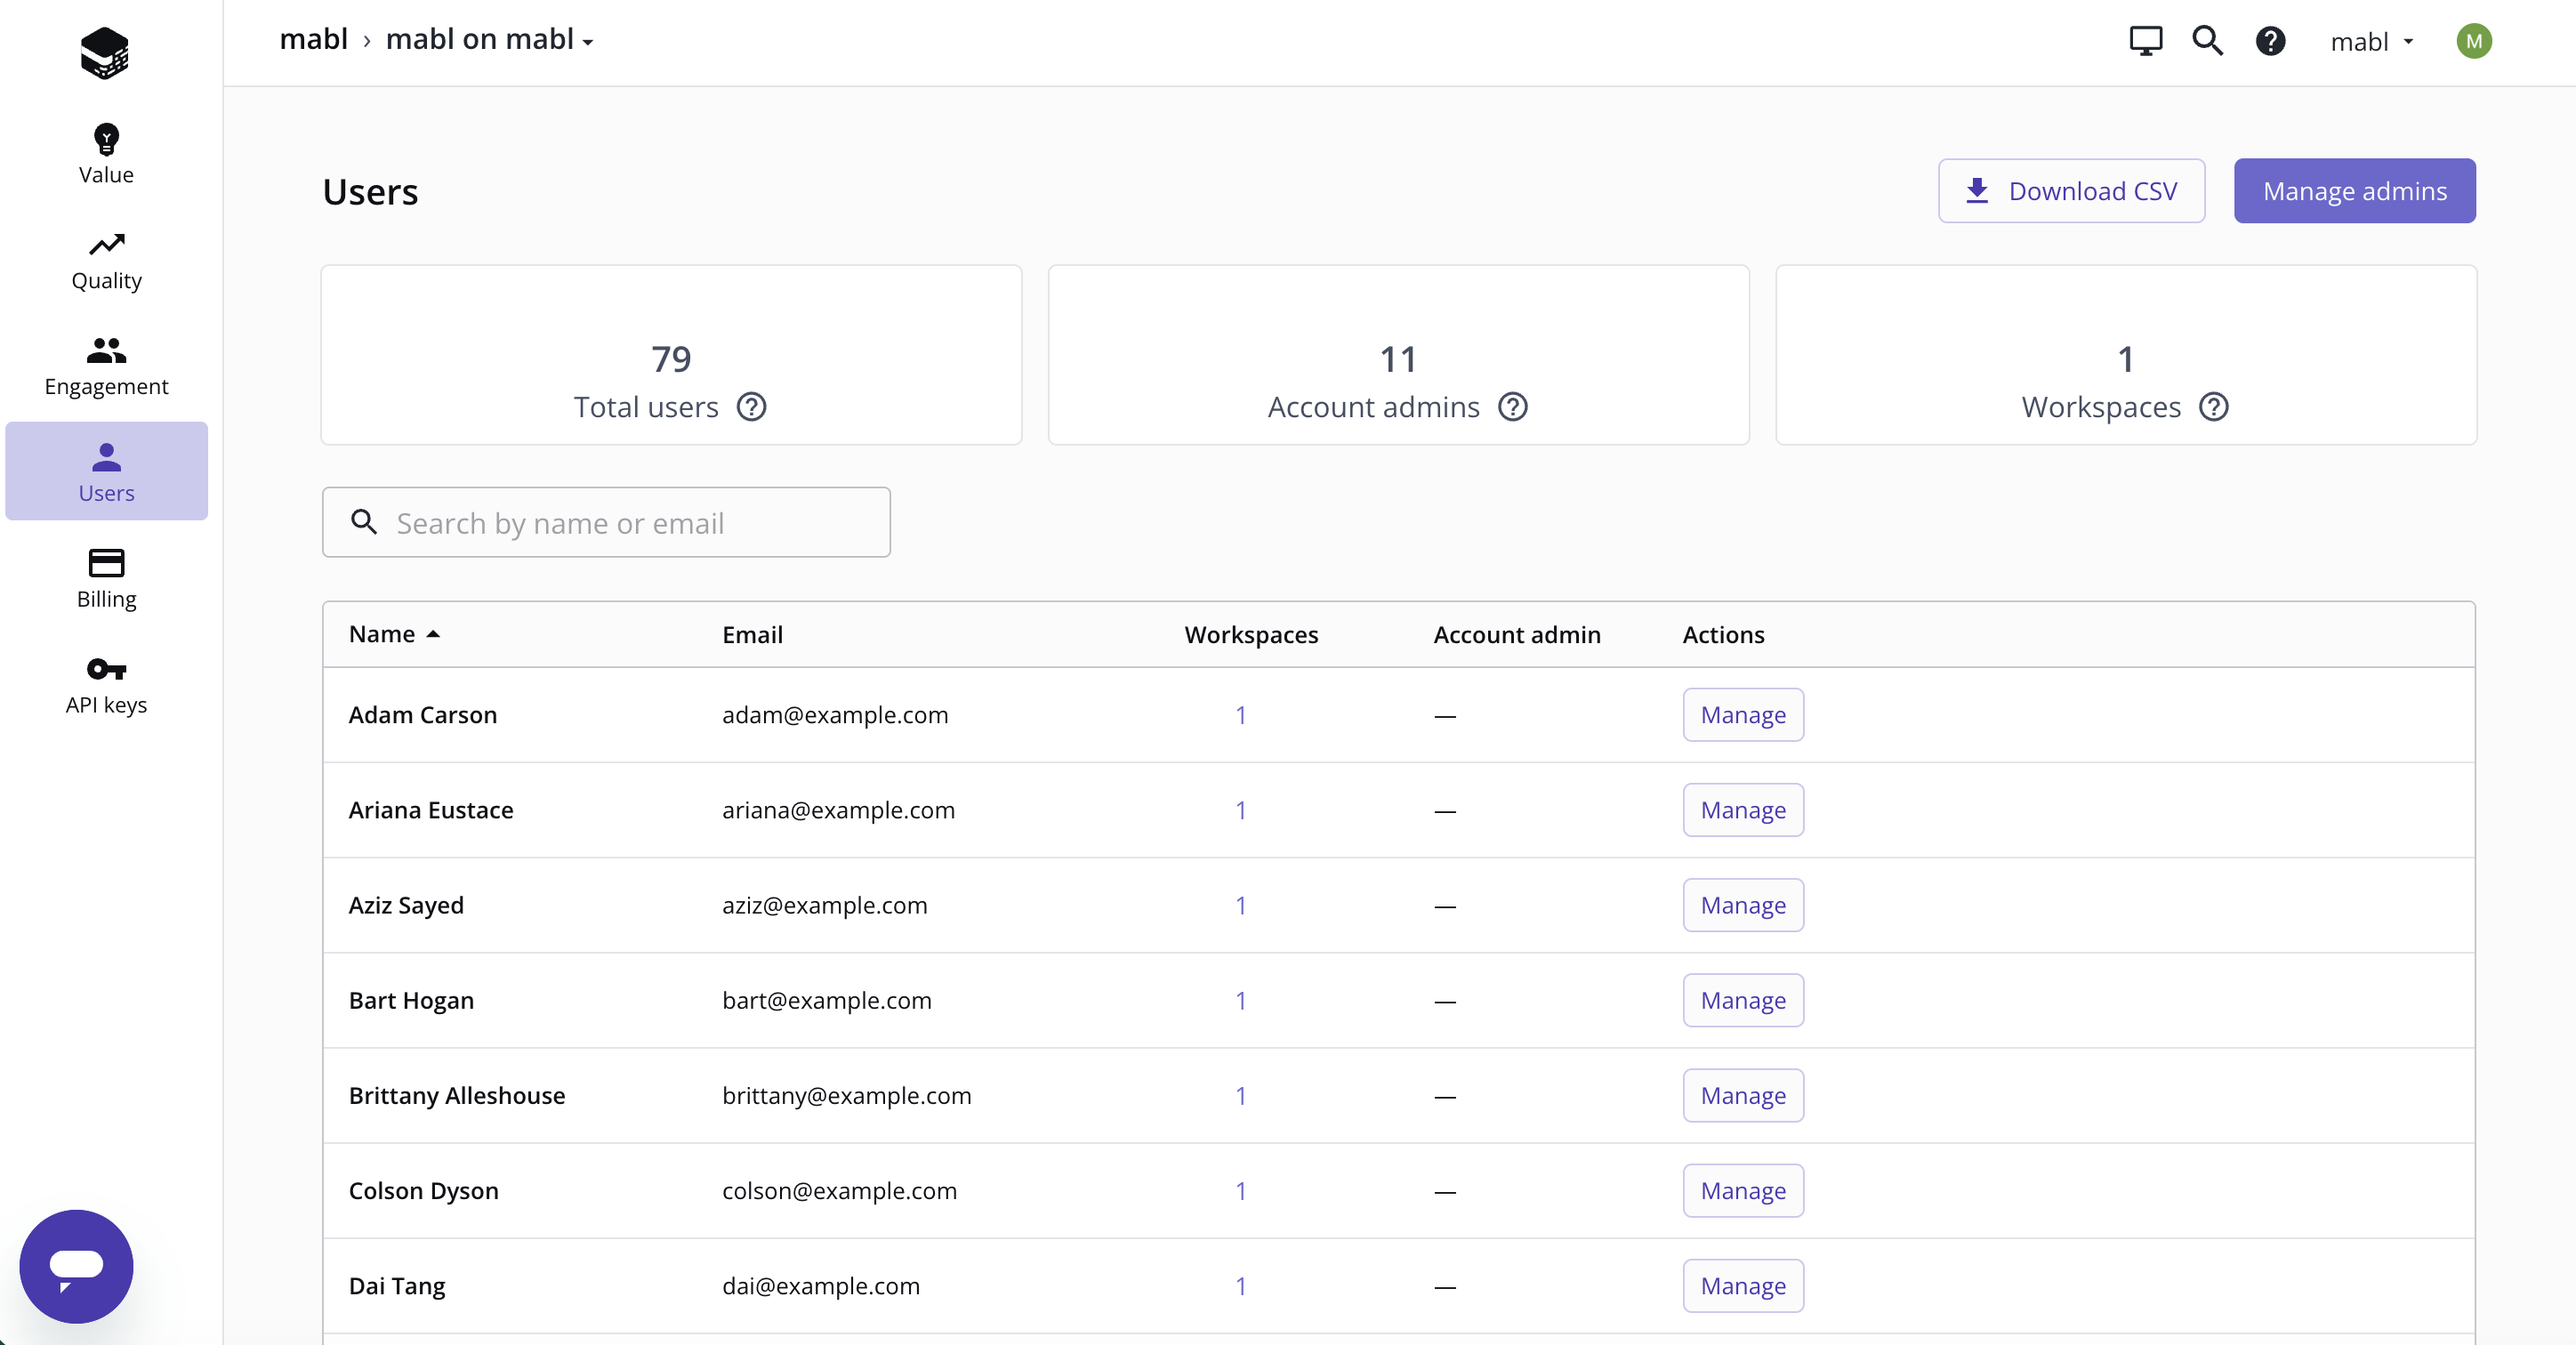This screenshot has width=2576, height=1345.
Task: Click the Users page heading
Action: (x=370, y=191)
